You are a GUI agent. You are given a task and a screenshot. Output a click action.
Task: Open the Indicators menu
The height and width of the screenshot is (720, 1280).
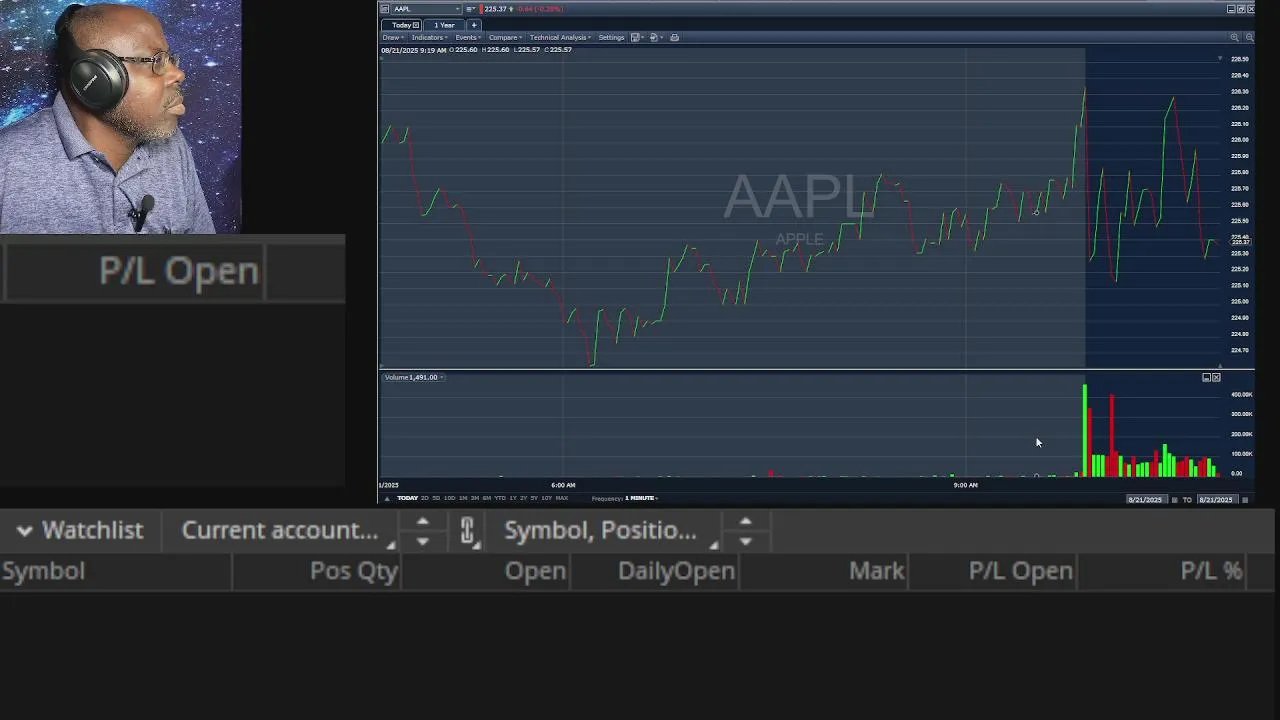[x=429, y=38]
